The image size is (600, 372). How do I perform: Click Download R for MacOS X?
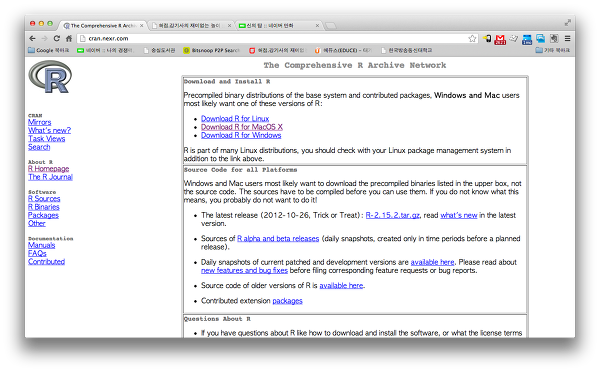[242, 127]
